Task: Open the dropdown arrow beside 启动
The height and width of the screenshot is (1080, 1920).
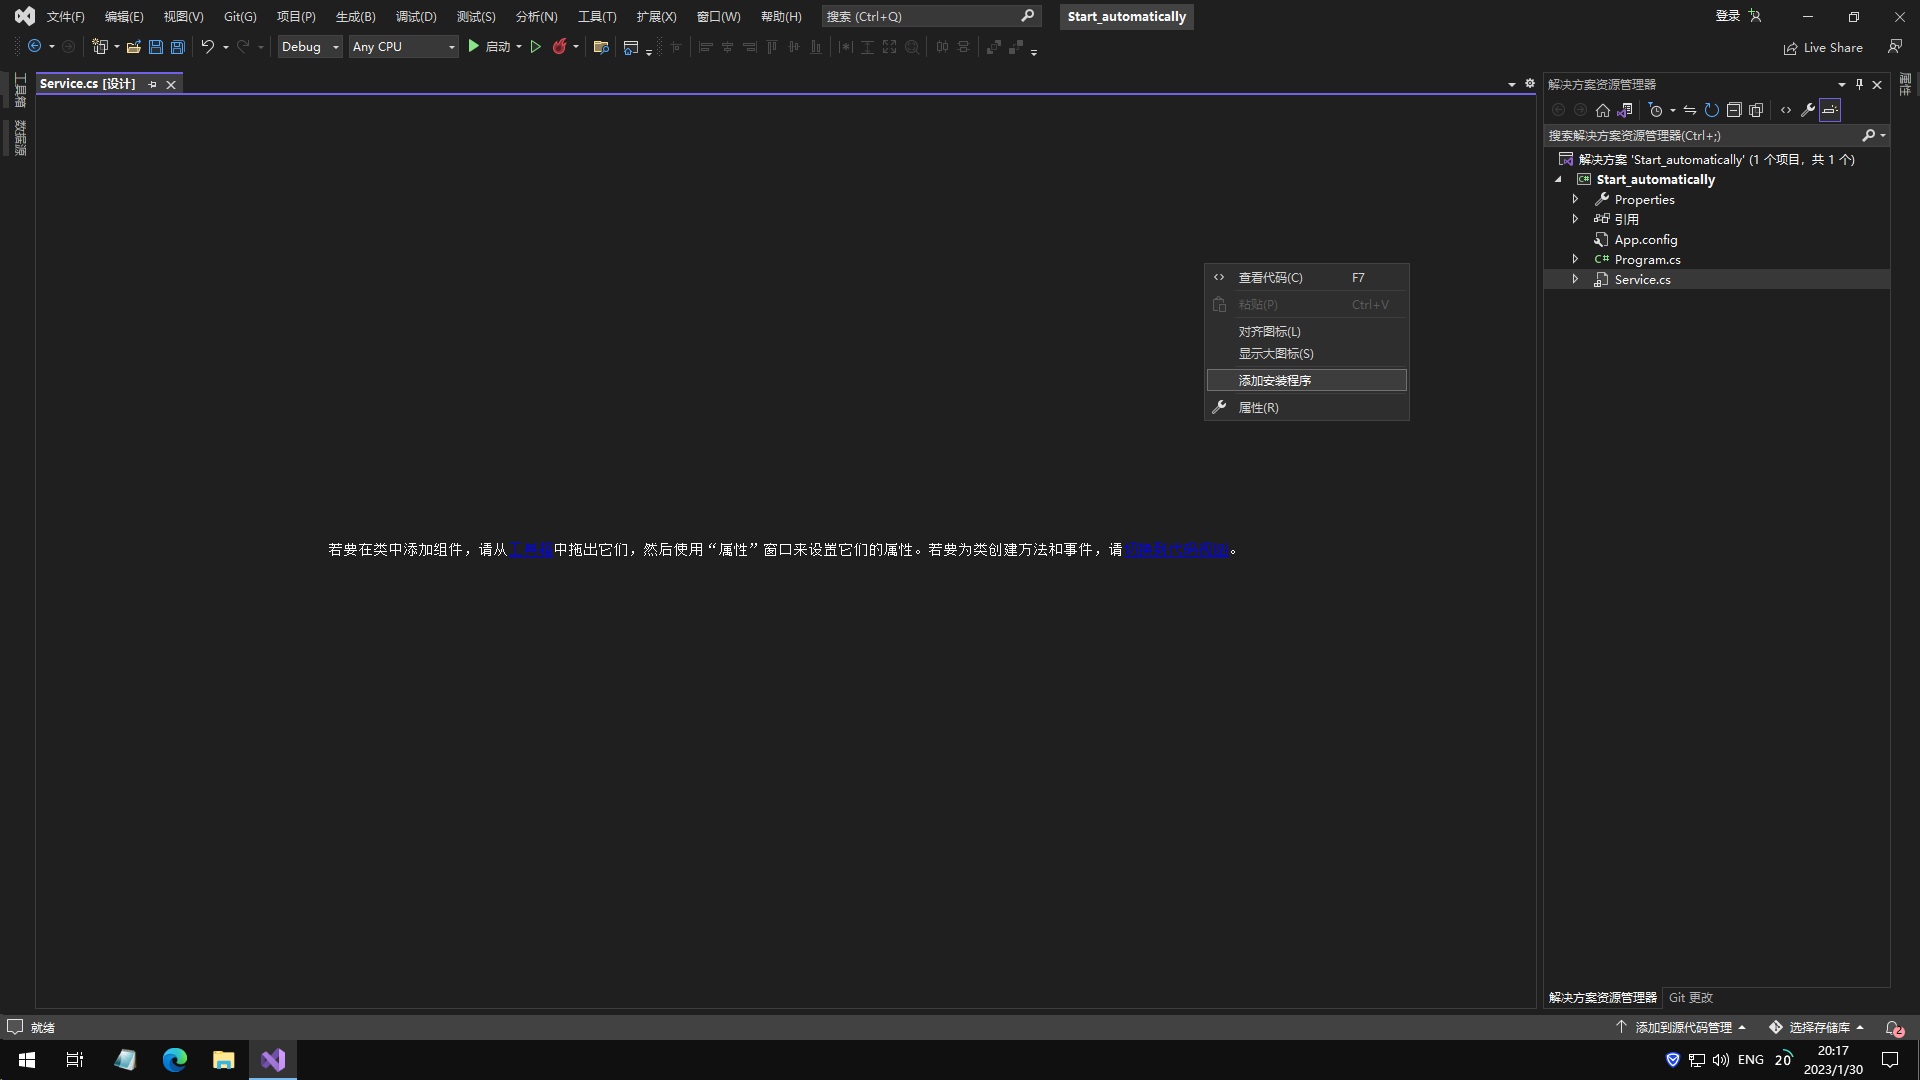Action: 519,47
